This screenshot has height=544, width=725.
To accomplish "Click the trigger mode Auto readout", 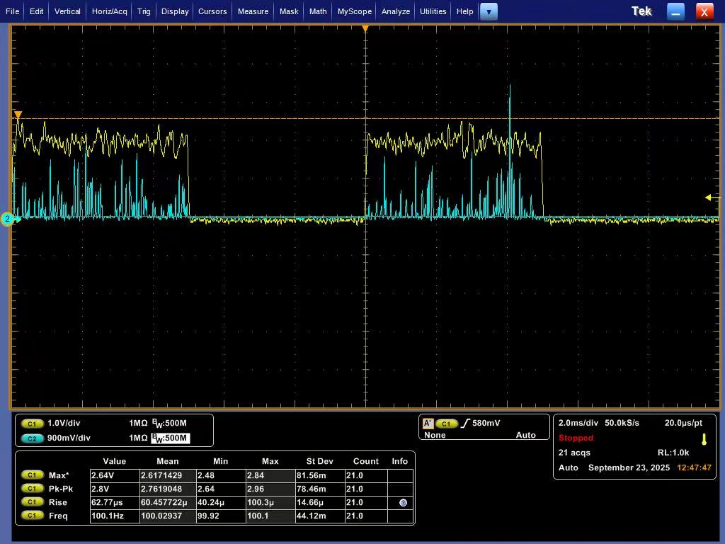I will click(526, 435).
